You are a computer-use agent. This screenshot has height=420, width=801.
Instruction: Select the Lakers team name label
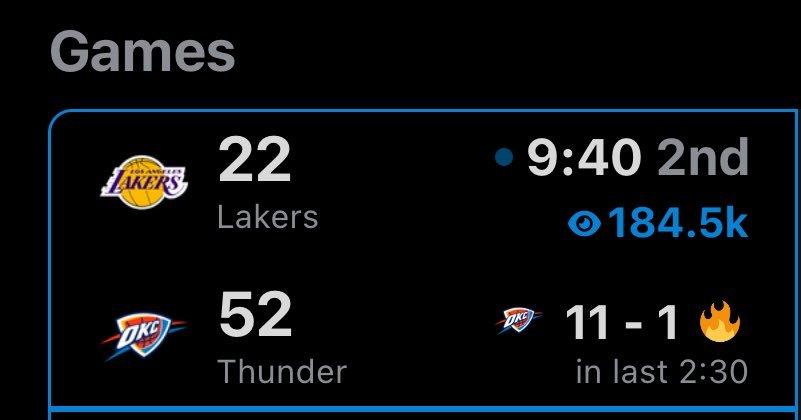(267, 217)
